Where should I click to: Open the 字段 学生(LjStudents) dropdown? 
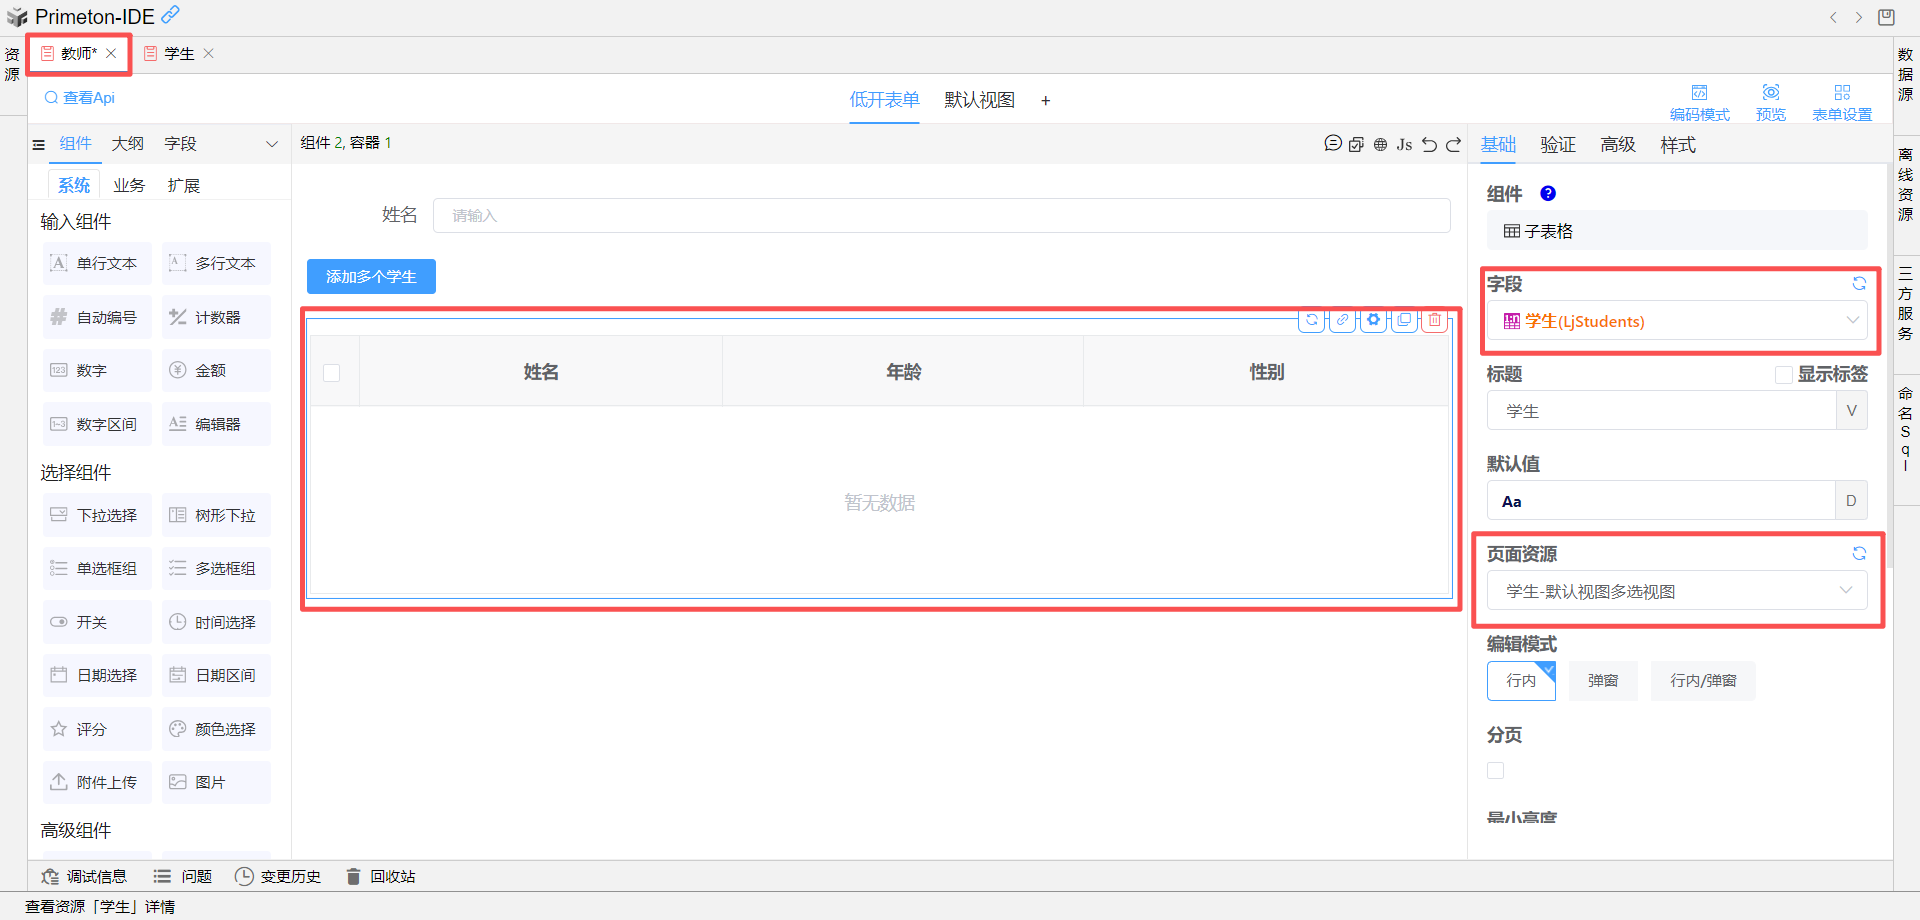[1676, 321]
